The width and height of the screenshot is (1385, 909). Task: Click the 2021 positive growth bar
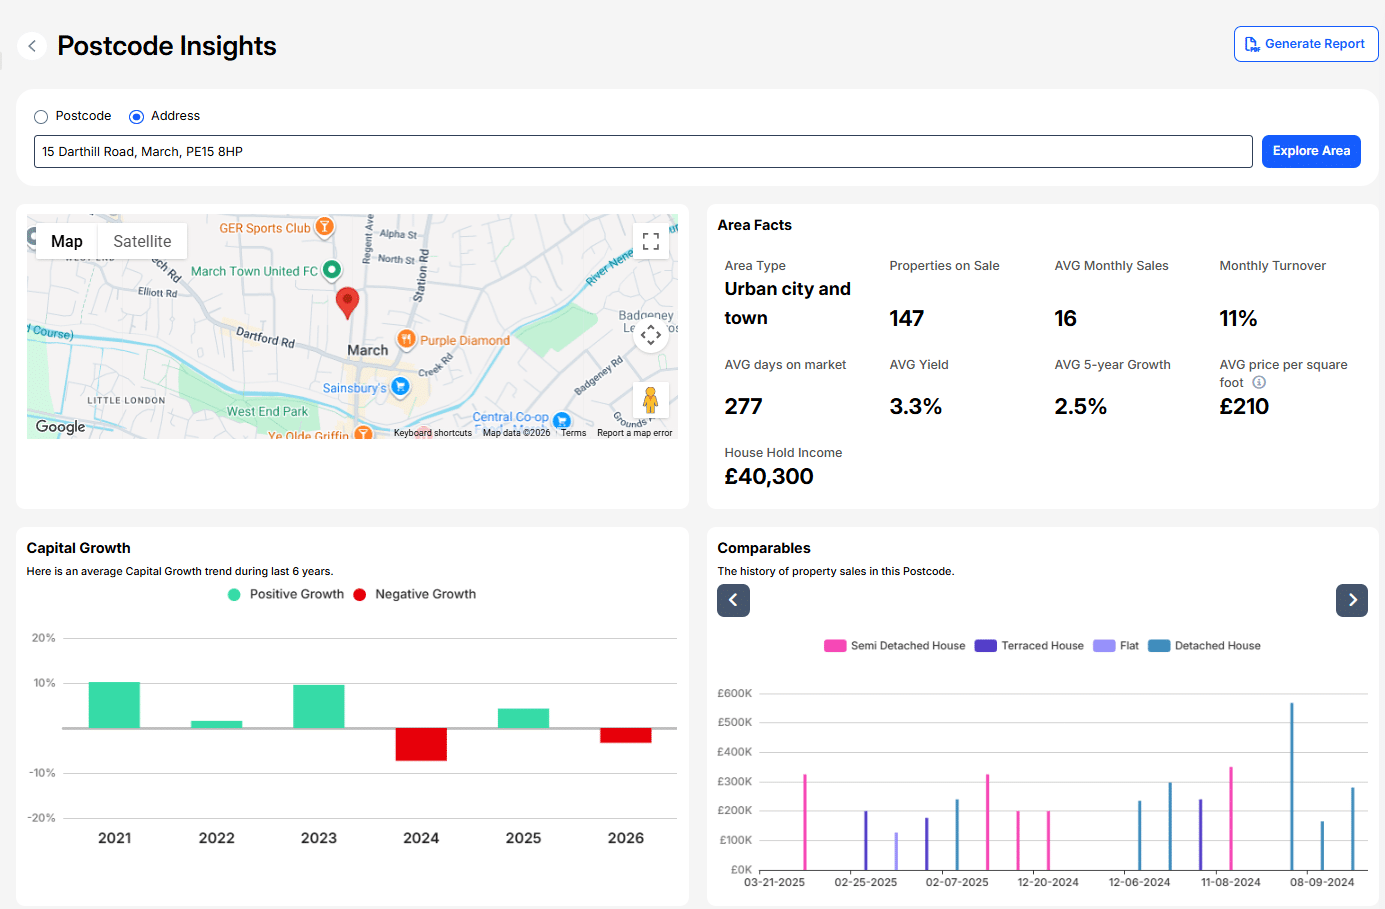(x=114, y=705)
